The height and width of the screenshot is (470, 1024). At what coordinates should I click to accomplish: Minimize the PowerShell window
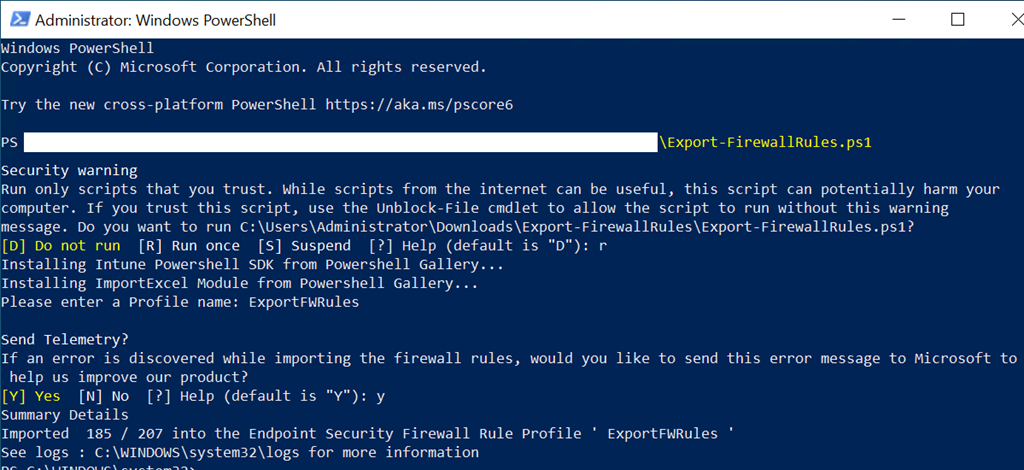(904, 20)
